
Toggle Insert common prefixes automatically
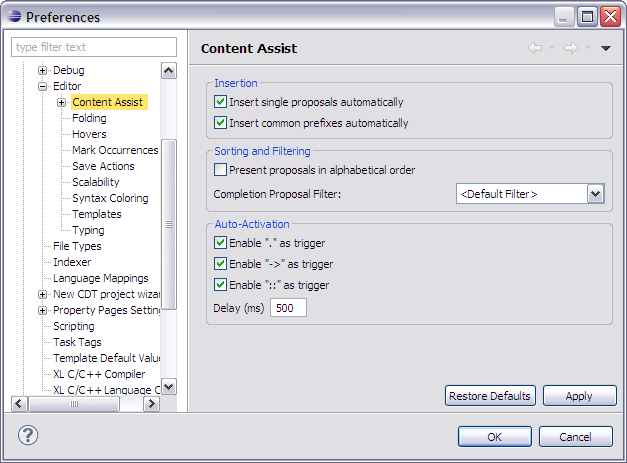(220, 122)
